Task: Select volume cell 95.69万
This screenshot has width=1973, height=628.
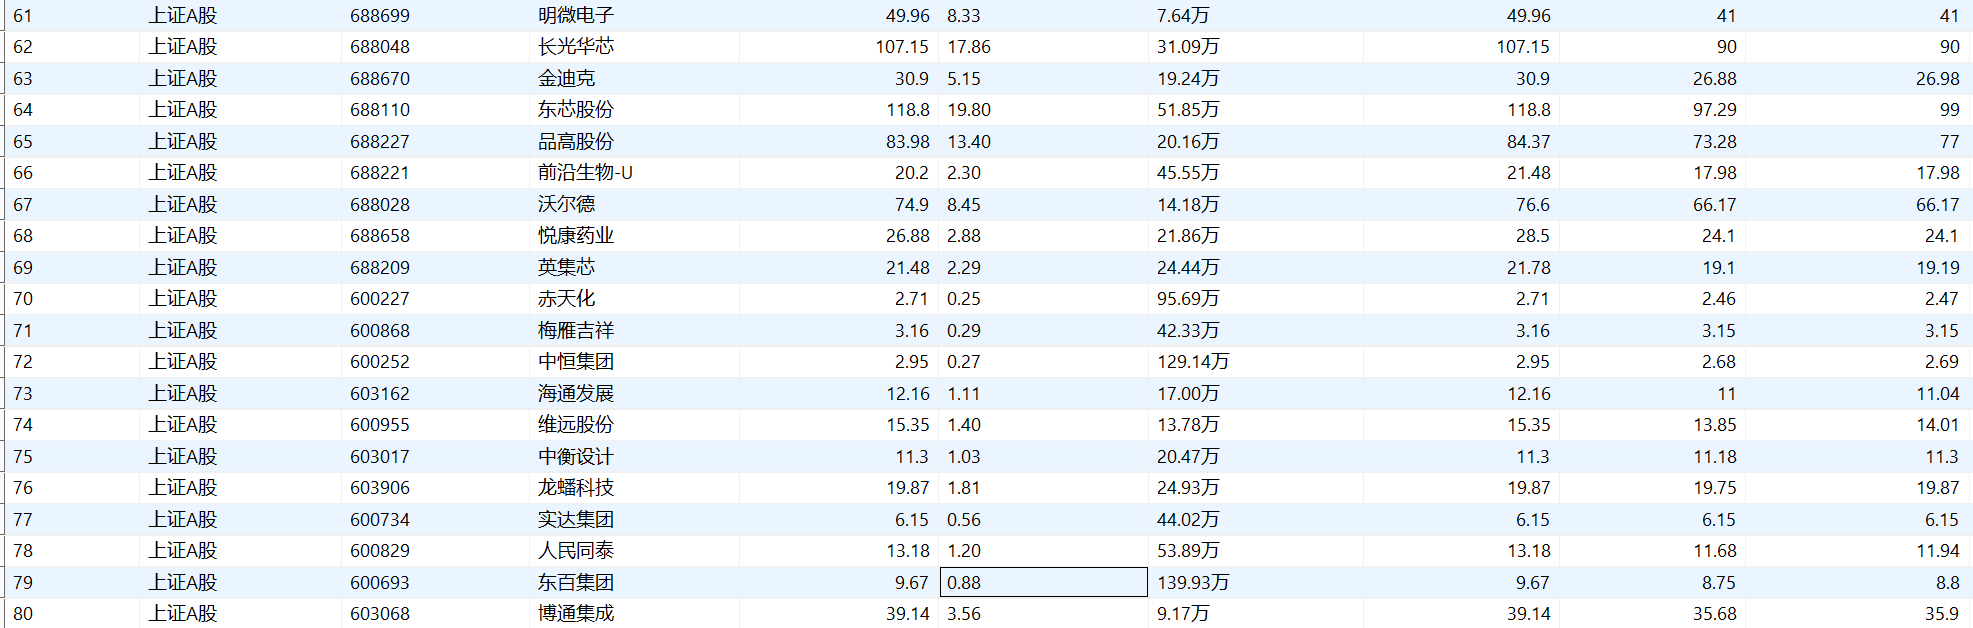Action: [x=1188, y=299]
